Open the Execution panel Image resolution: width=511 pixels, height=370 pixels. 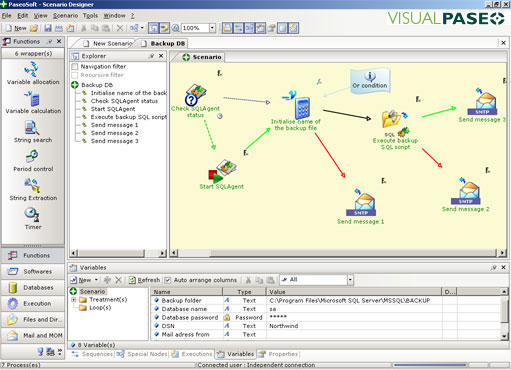tap(33, 303)
